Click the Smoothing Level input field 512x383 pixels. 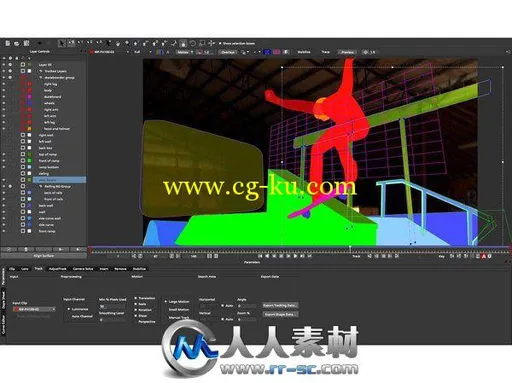pyautogui.click(x=112, y=320)
